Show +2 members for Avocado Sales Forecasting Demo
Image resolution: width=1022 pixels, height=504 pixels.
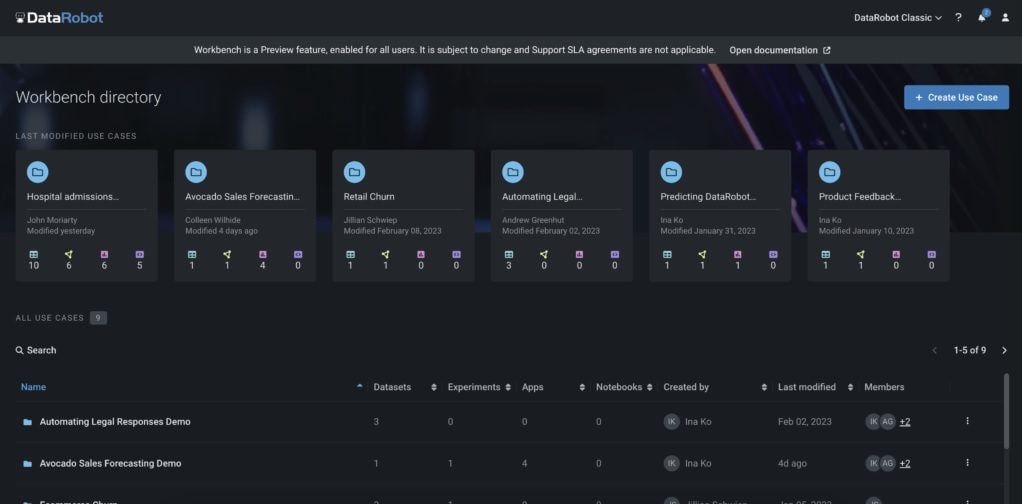[905, 464]
